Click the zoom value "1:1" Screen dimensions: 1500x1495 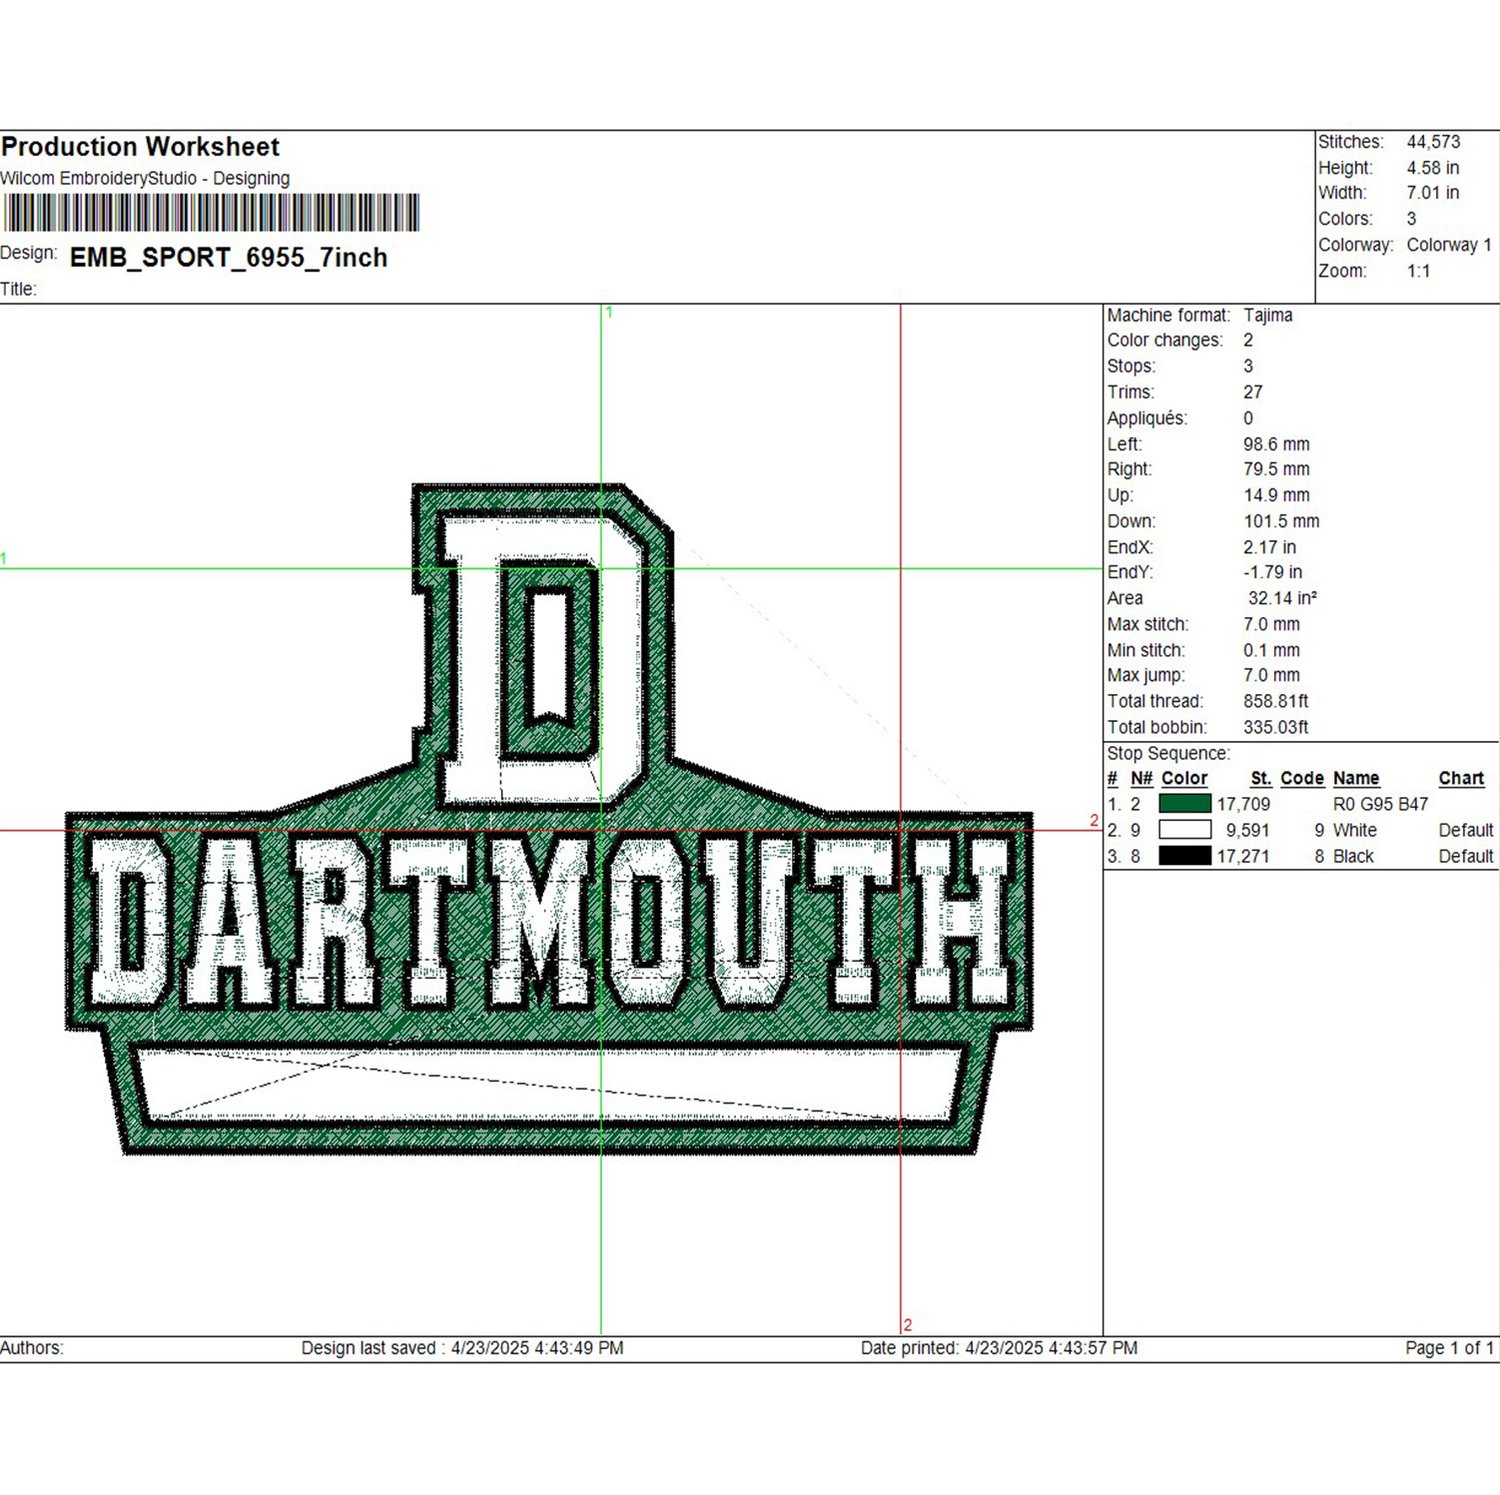1419,271
